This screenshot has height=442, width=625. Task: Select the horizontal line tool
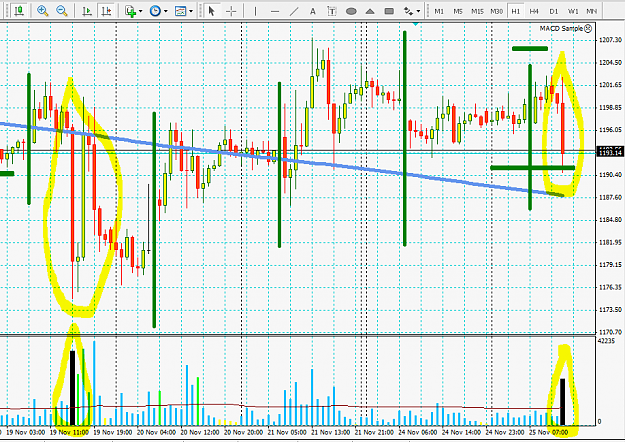pyautogui.click(x=275, y=12)
